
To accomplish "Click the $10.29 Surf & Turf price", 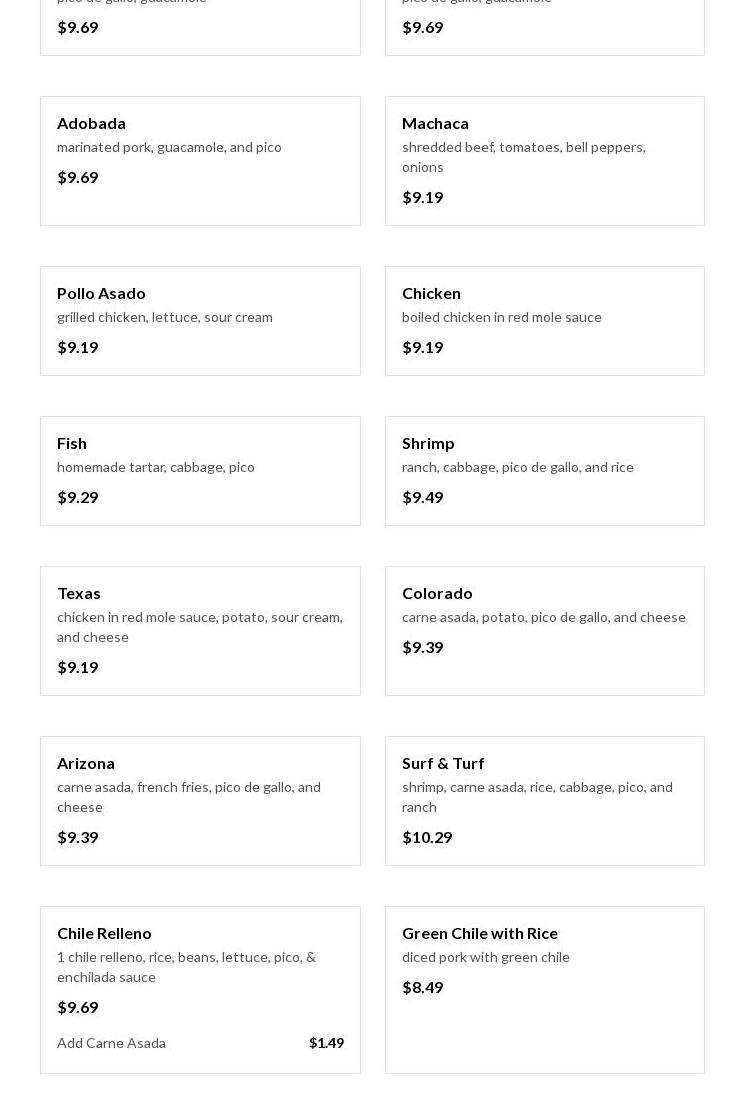I will click(427, 837).
